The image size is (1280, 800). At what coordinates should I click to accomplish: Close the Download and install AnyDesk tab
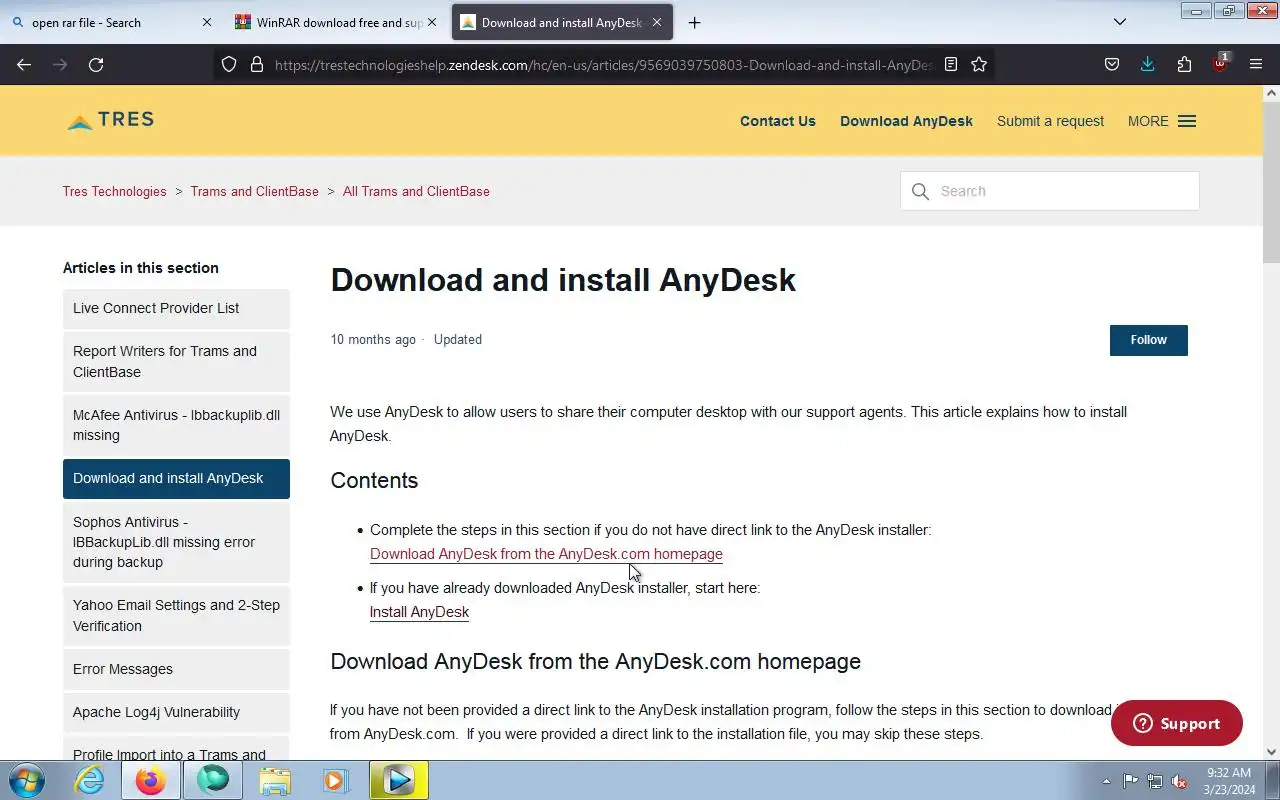pyautogui.click(x=657, y=22)
